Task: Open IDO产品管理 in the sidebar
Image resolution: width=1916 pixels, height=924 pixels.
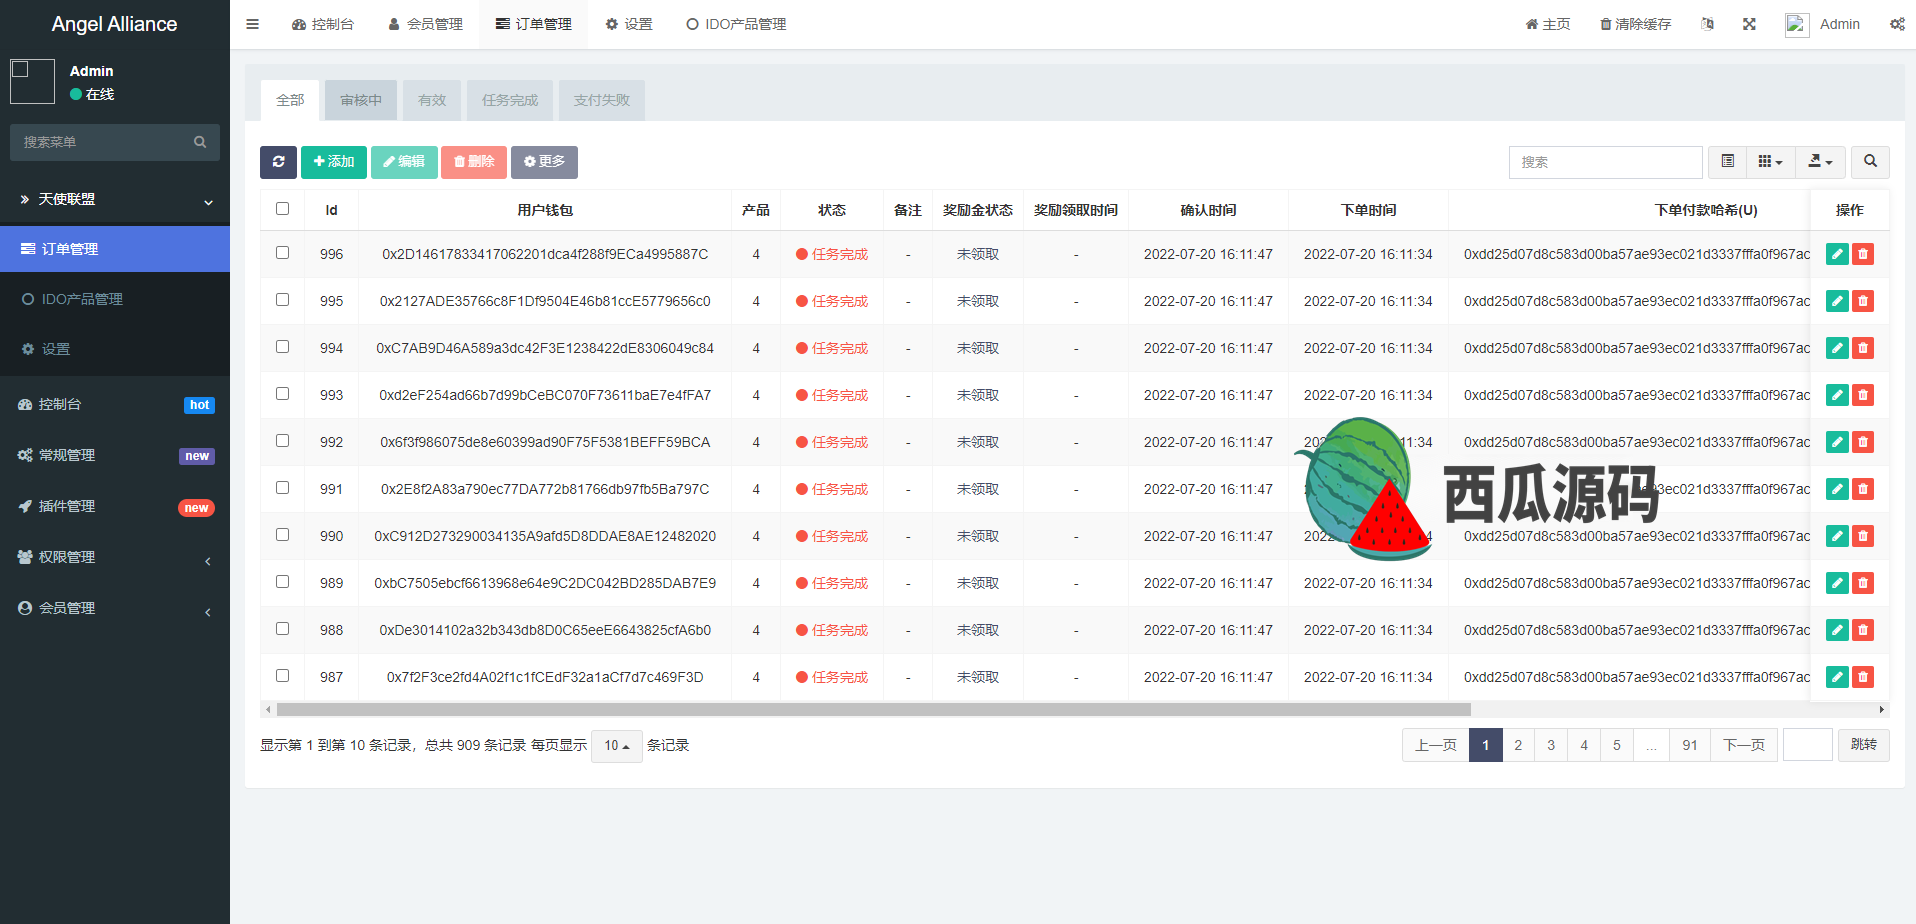Action: (x=115, y=299)
